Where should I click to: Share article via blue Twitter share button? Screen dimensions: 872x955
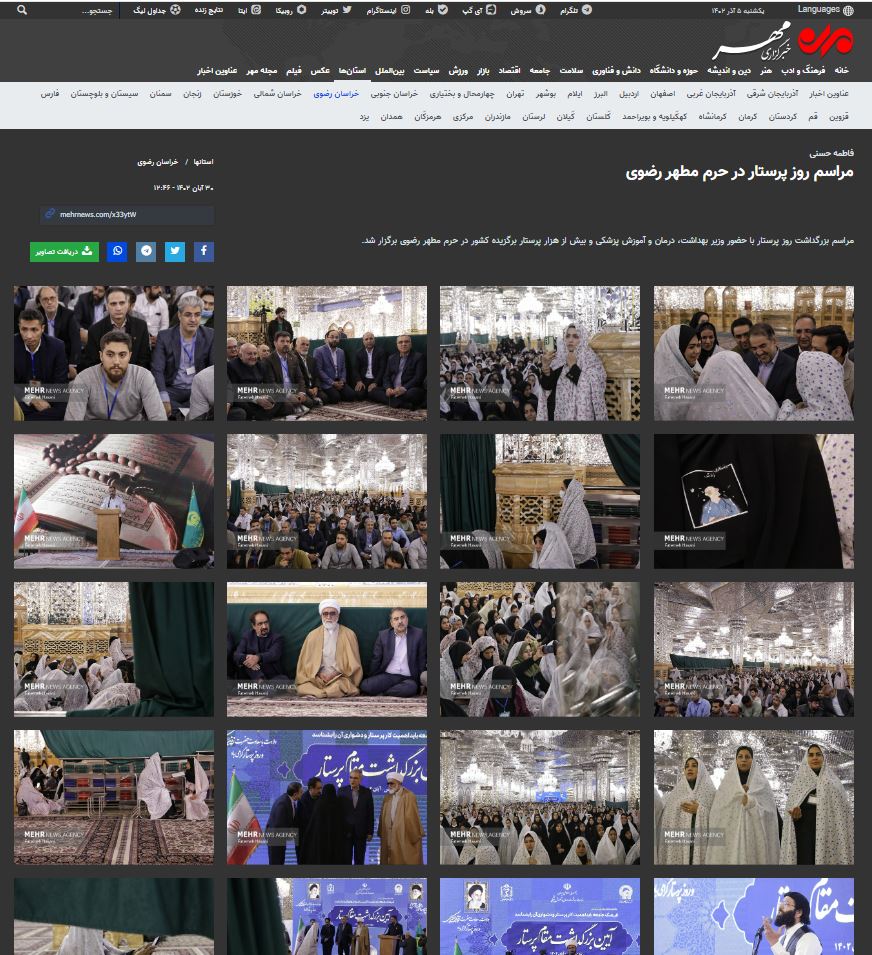click(x=175, y=251)
